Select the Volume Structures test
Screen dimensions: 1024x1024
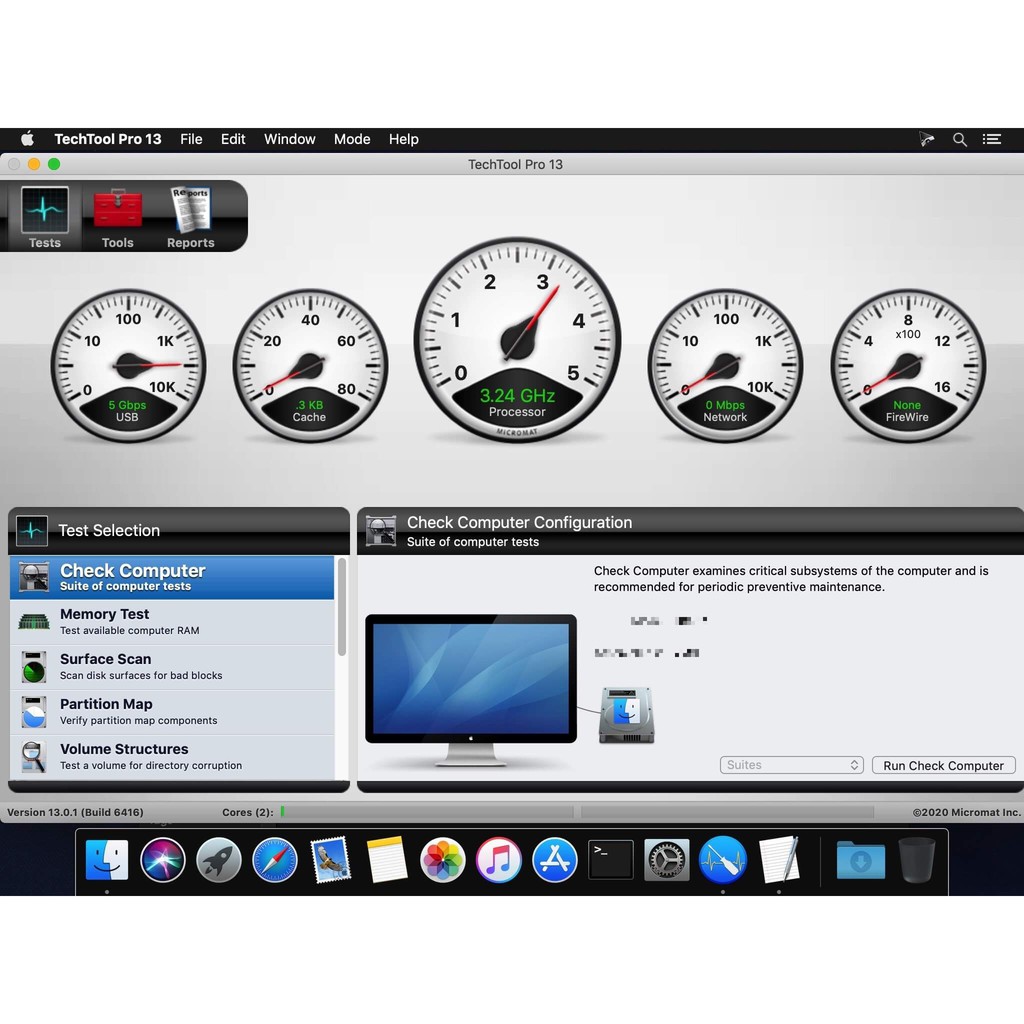(172, 757)
